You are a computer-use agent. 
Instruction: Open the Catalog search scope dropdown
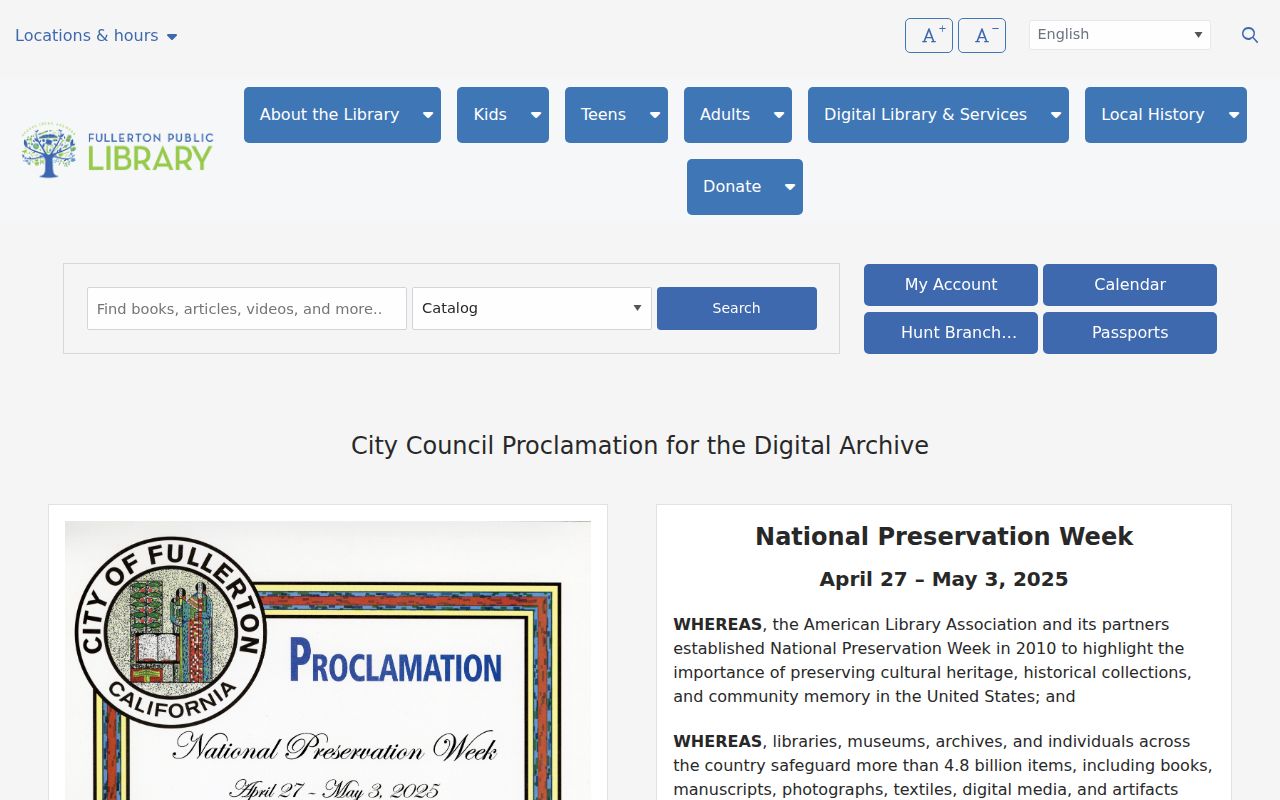(x=532, y=308)
